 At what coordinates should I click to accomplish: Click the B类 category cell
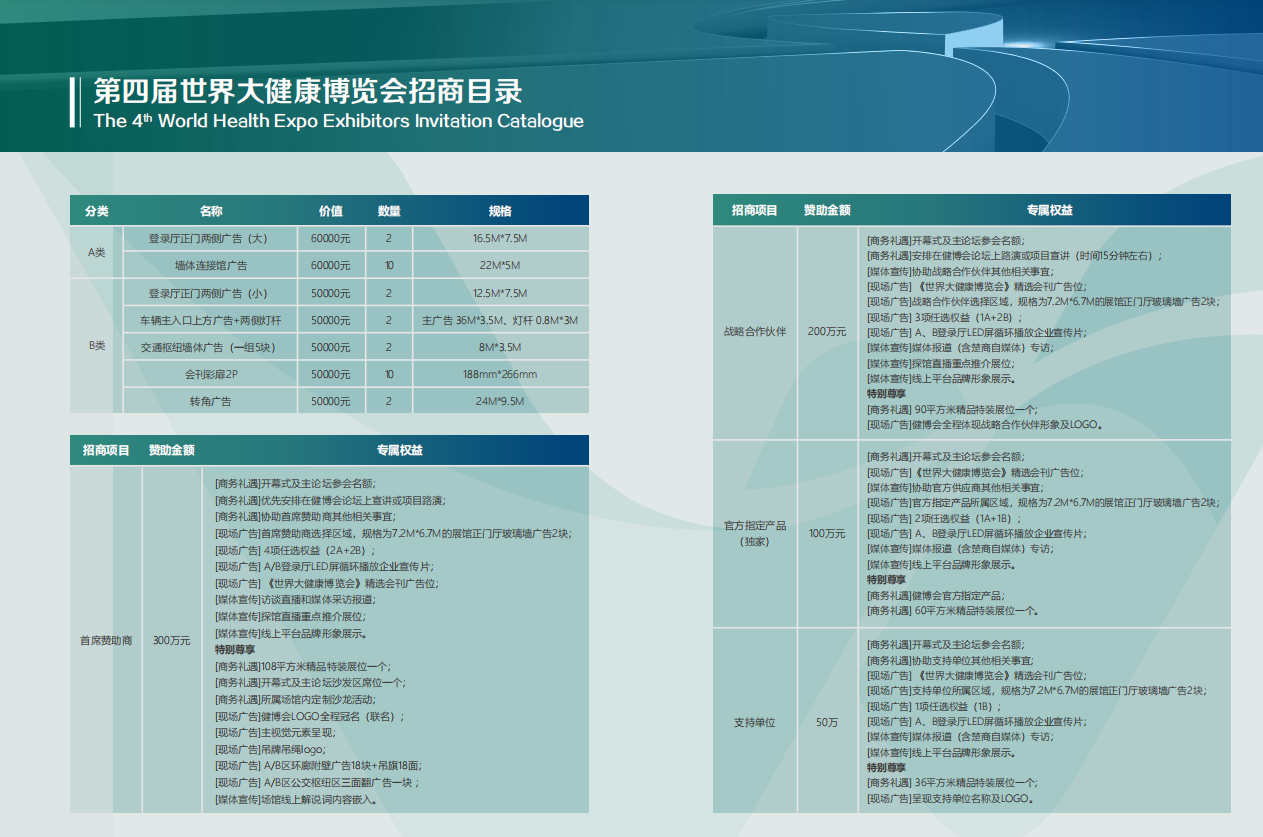pyautogui.click(x=96, y=346)
